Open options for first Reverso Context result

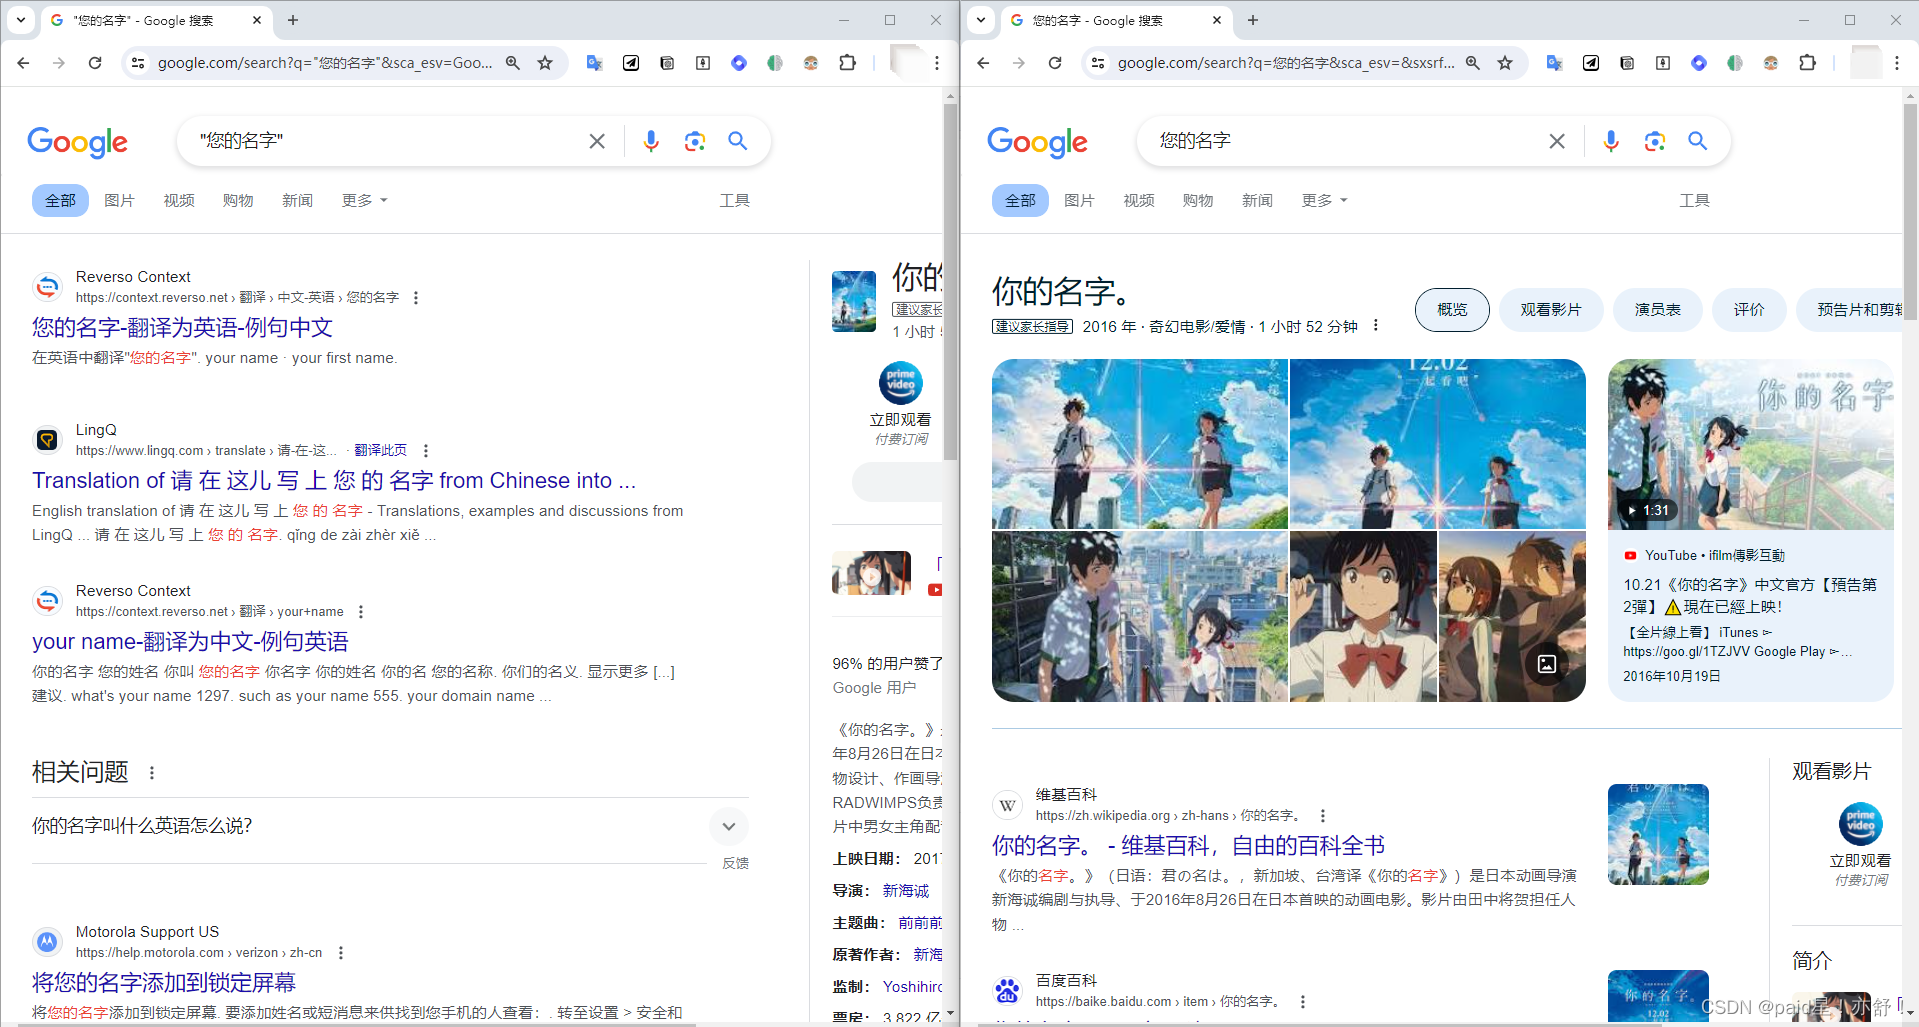(x=416, y=298)
